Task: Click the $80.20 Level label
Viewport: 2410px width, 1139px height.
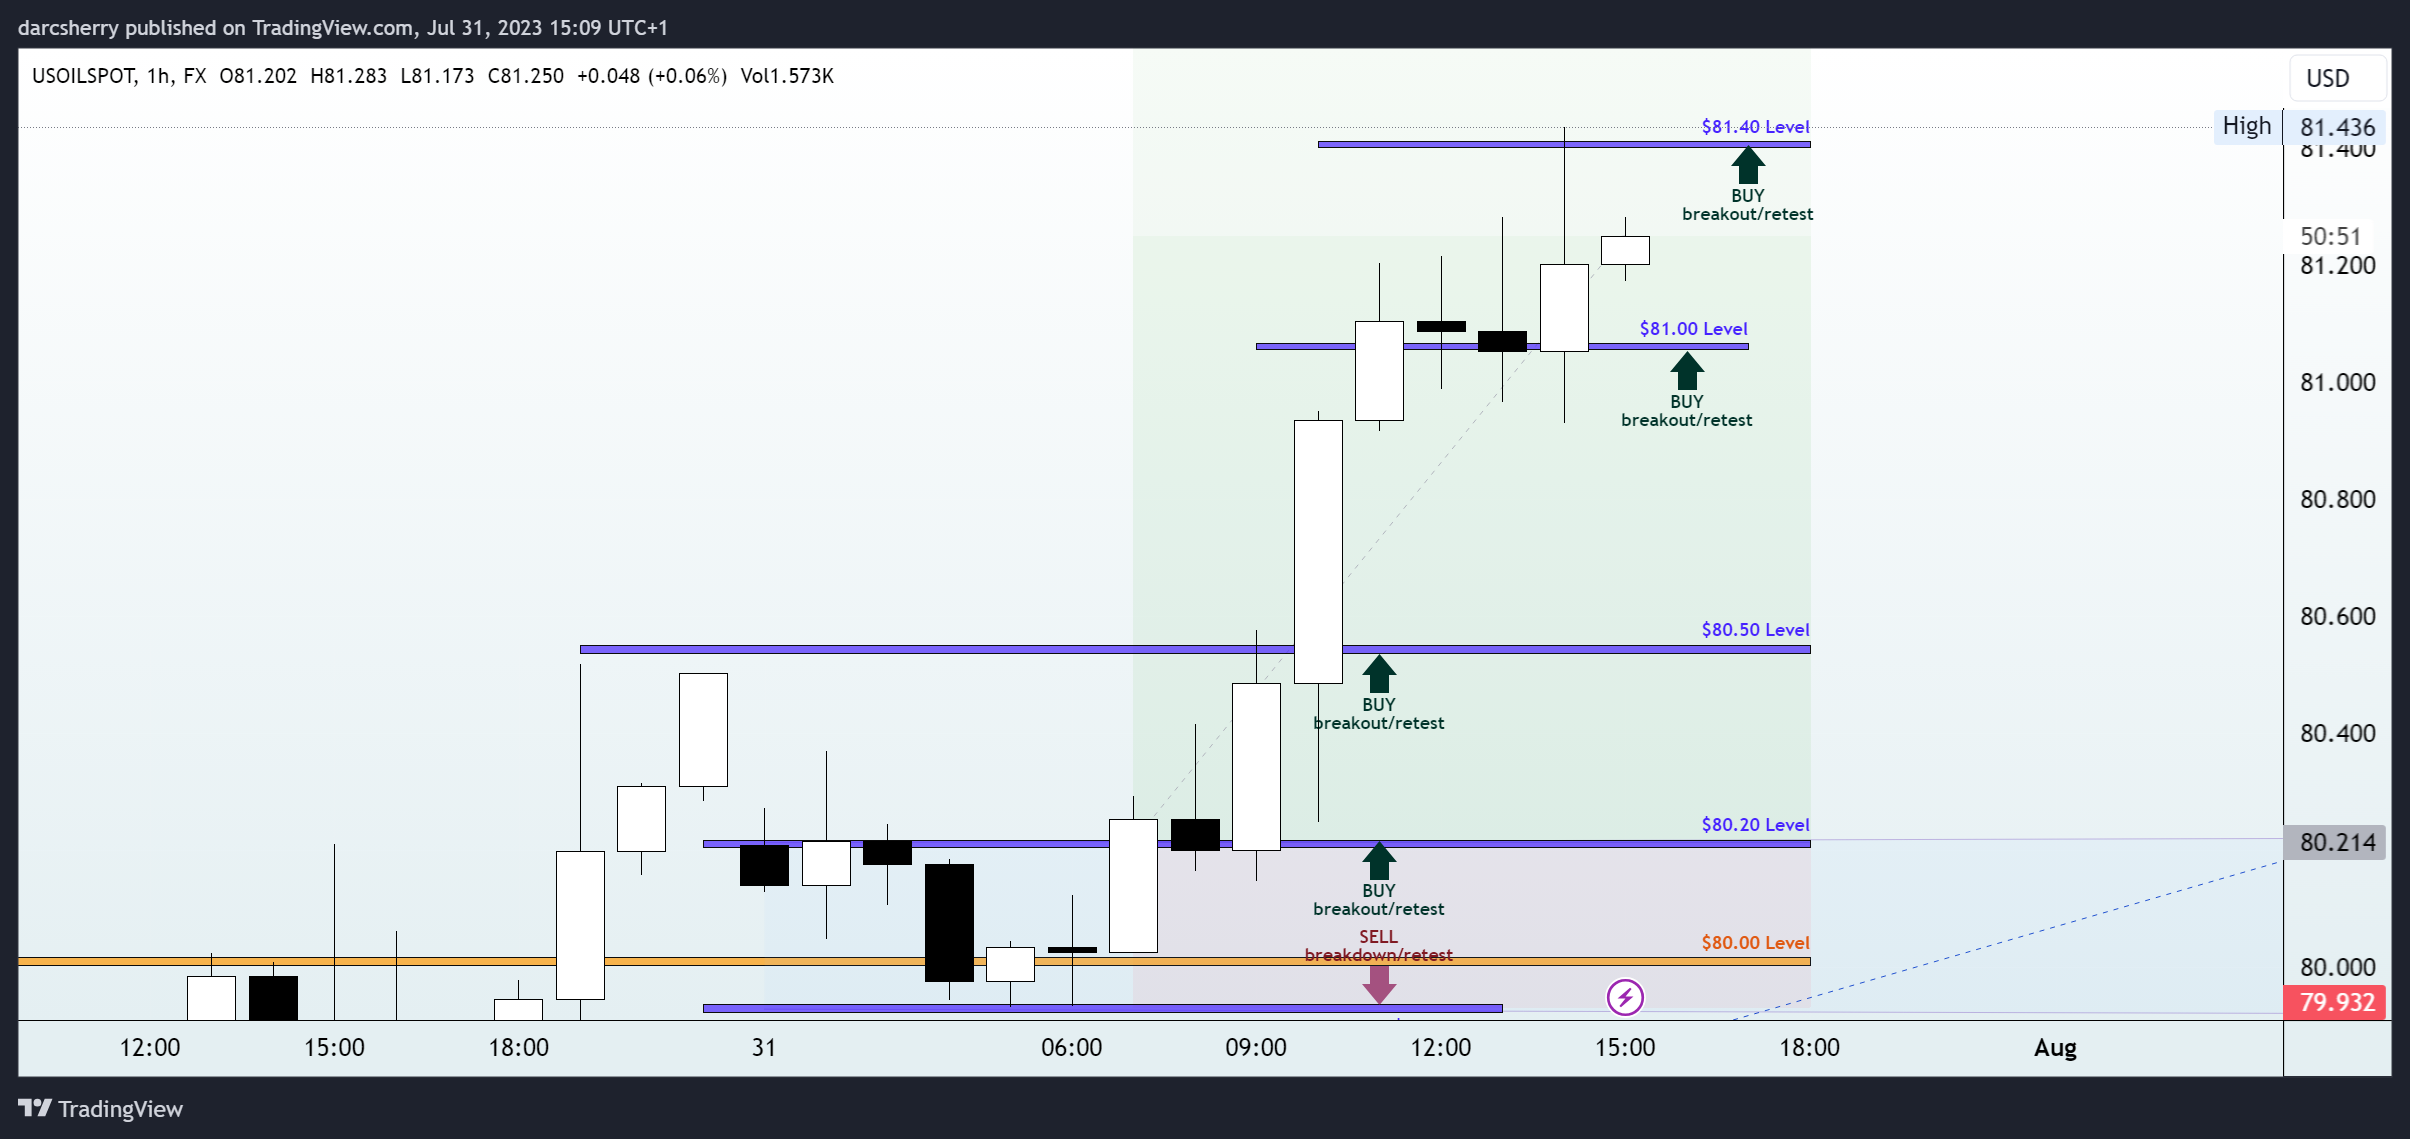Action: point(1755,825)
